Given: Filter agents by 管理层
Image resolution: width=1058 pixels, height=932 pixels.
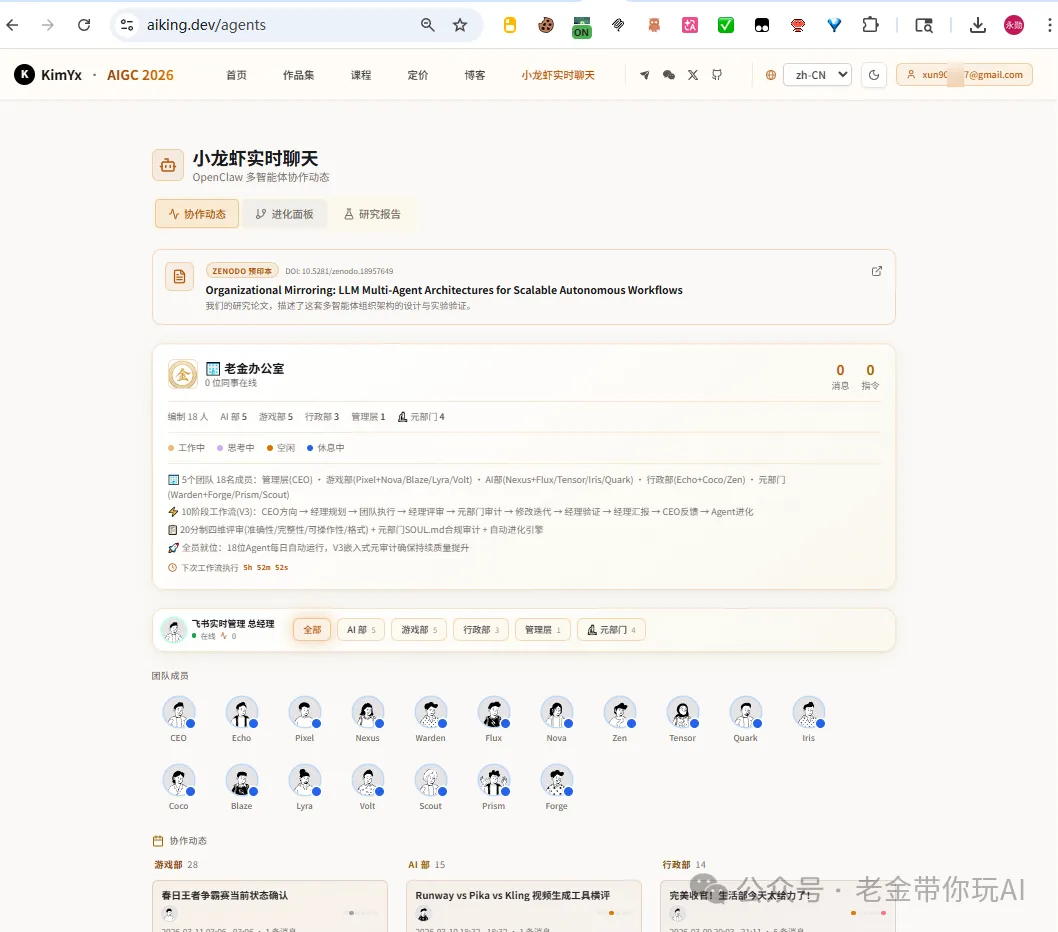Looking at the screenshot, I should [x=542, y=630].
